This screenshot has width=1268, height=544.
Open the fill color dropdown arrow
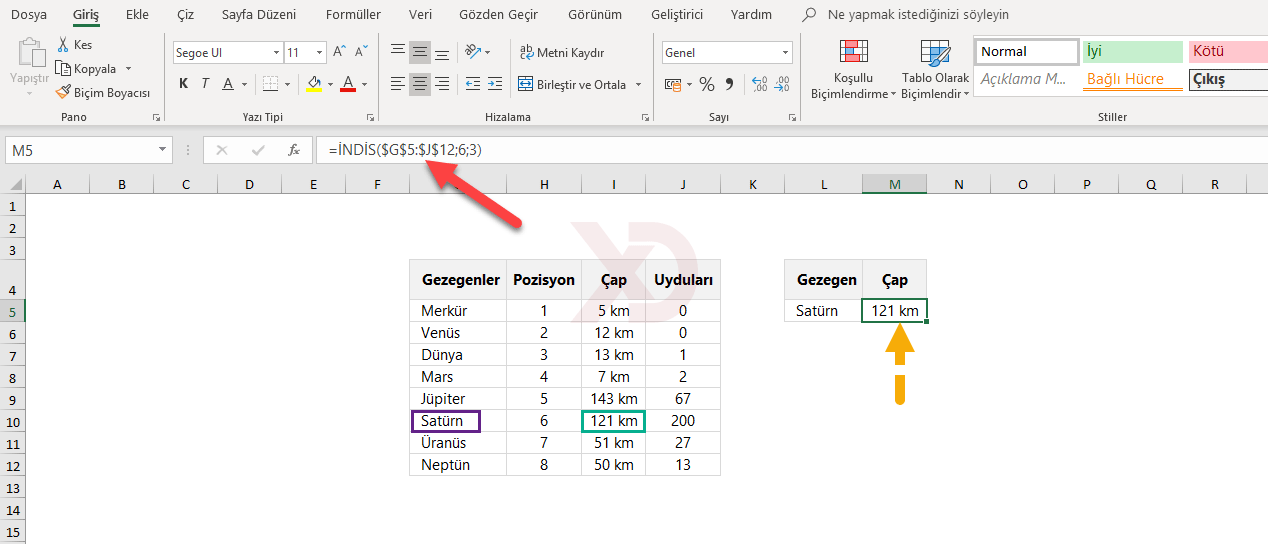pyautogui.click(x=331, y=84)
